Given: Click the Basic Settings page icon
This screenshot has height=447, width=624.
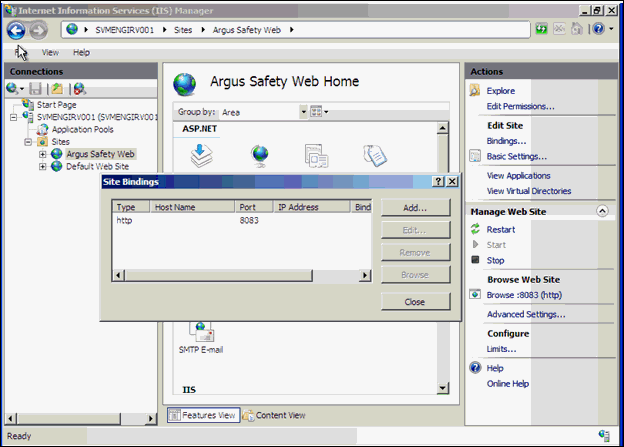Looking at the screenshot, I should pyautogui.click(x=475, y=156).
